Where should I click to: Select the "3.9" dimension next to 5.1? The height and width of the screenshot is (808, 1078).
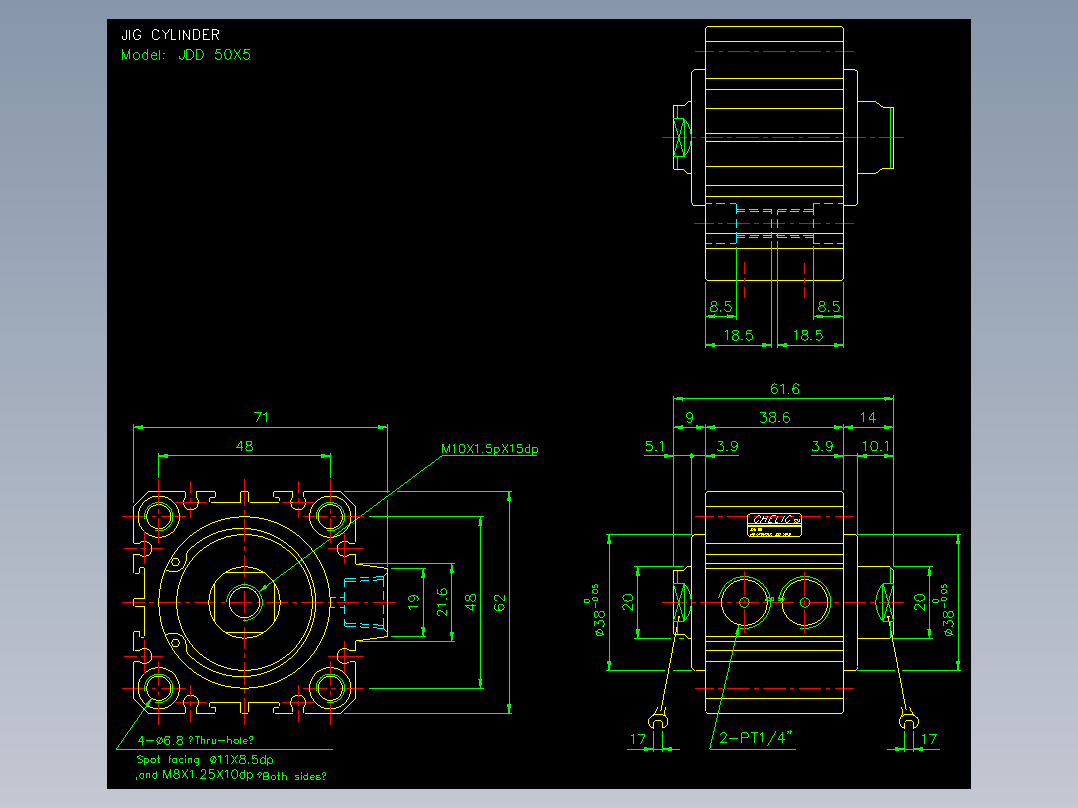(727, 446)
